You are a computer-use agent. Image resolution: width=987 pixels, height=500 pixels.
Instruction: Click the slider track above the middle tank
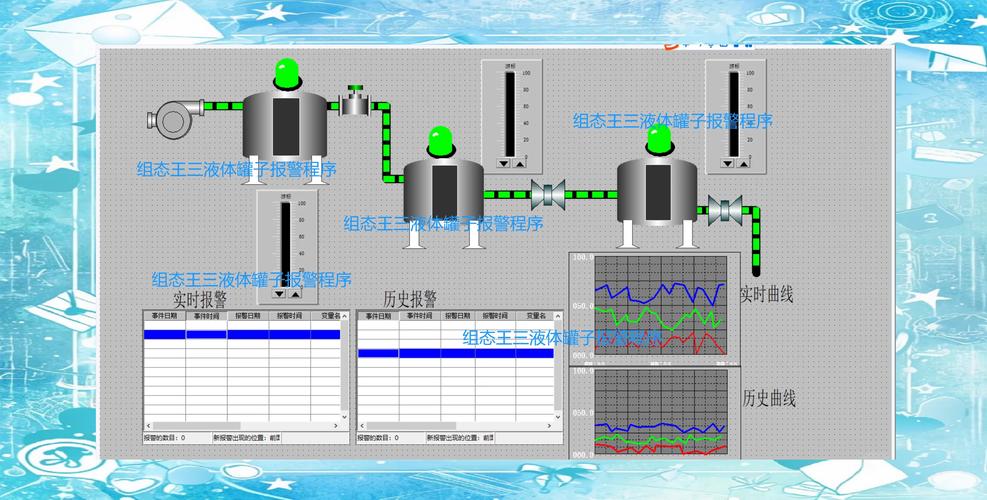pyautogui.click(x=510, y=114)
